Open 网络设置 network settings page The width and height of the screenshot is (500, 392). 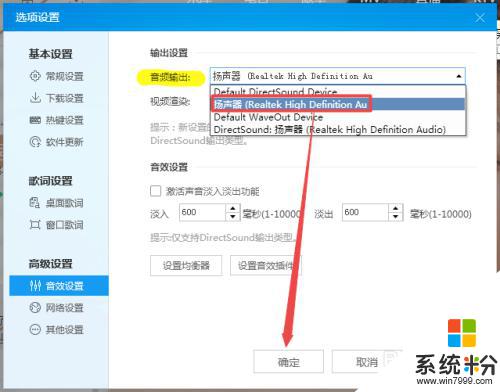(x=57, y=308)
